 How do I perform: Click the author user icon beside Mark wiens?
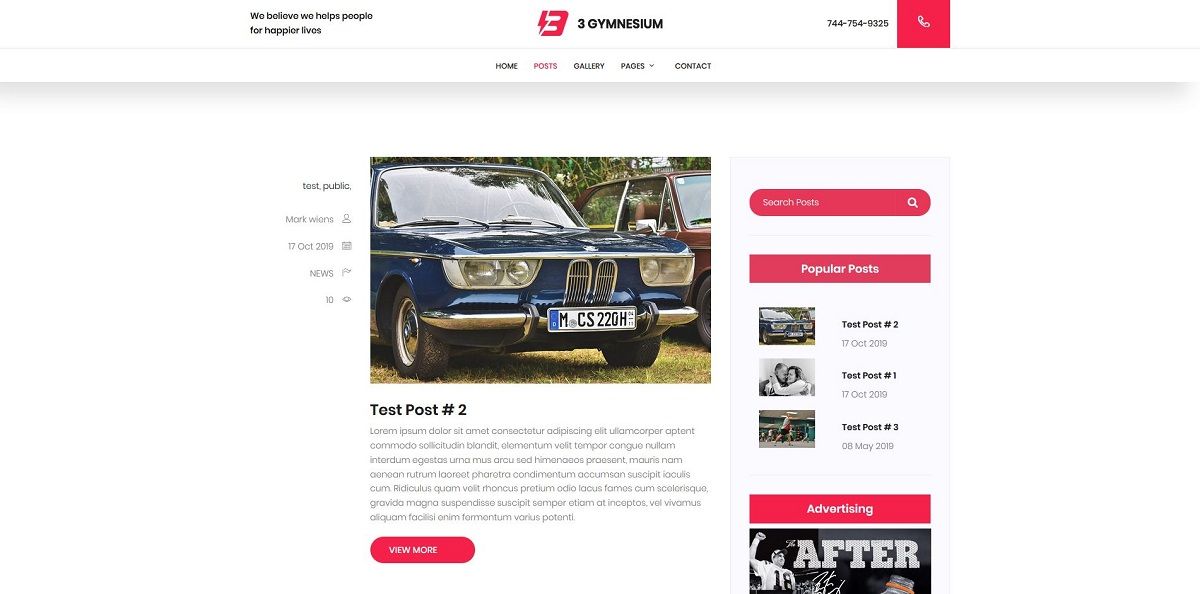click(x=347, y=219)
